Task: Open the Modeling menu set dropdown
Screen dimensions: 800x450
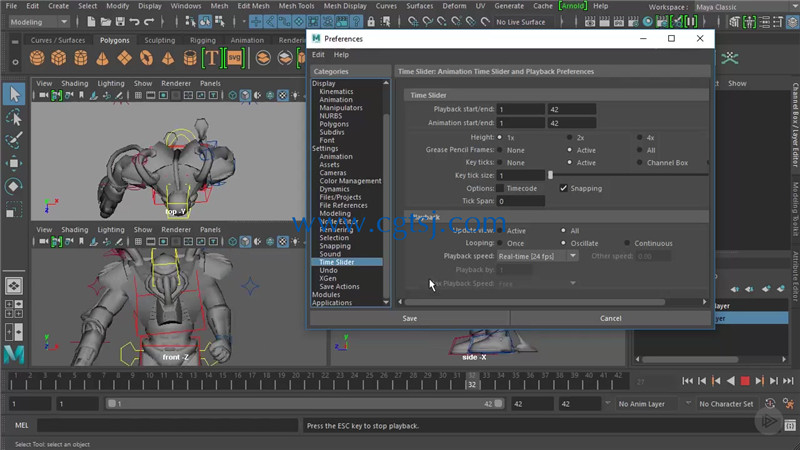Action: [39, 22]
